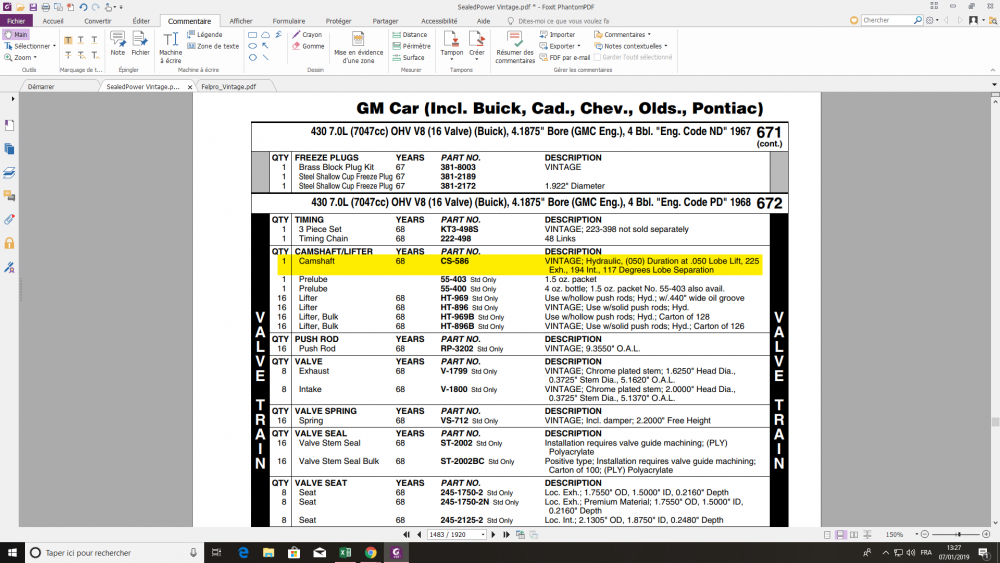This screenshot has width=1000, height=563.
Task: Click the Note comment tool
Action: [x=117, y=43]
